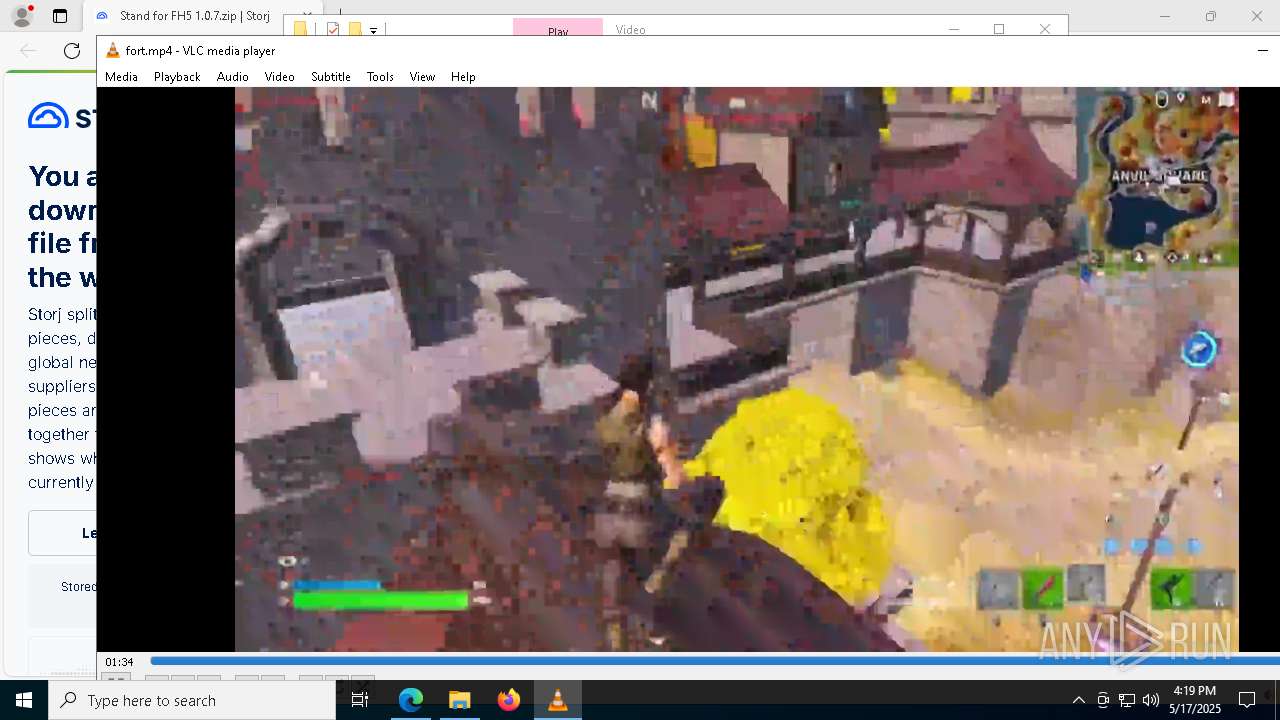1280x720 pixels.
Task: Minimize the VLC media player window
Action: [x=1263, y=50]
